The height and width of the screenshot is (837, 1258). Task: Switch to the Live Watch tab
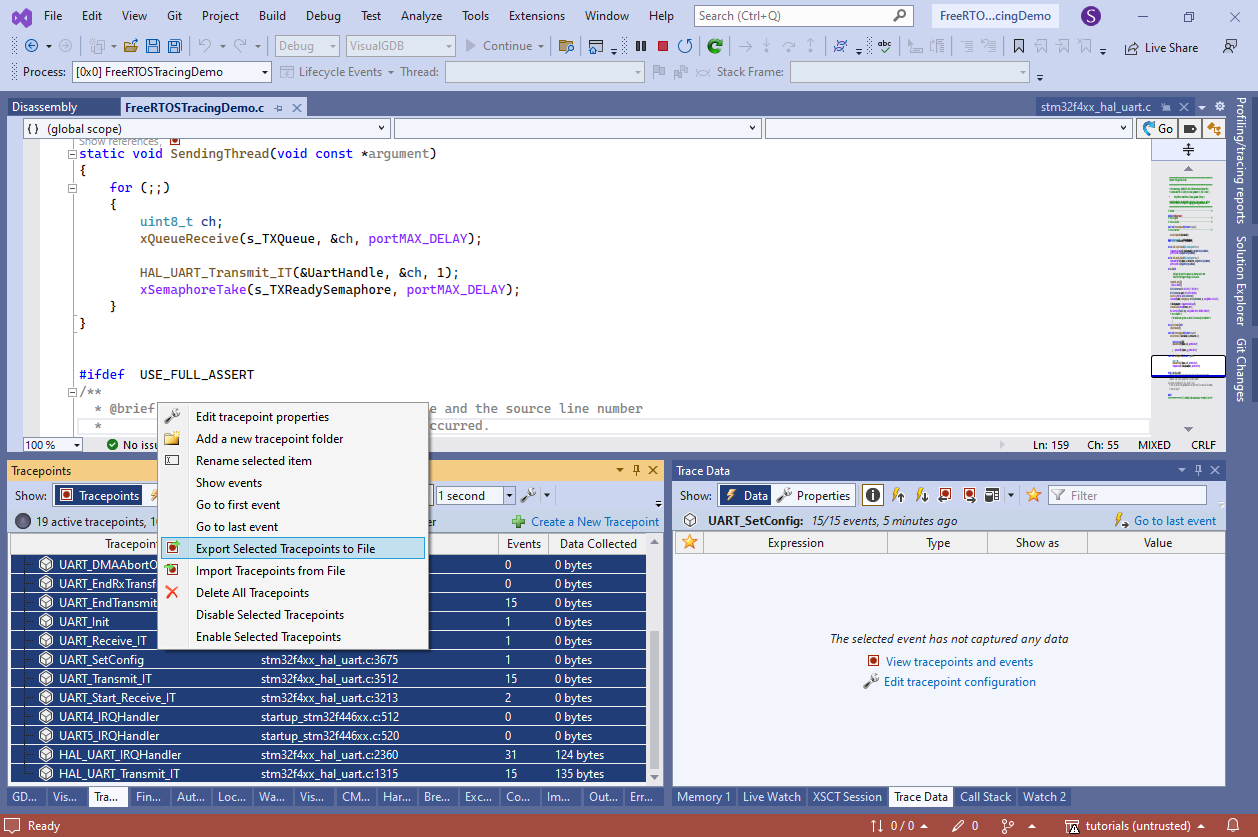pos(773,797)
